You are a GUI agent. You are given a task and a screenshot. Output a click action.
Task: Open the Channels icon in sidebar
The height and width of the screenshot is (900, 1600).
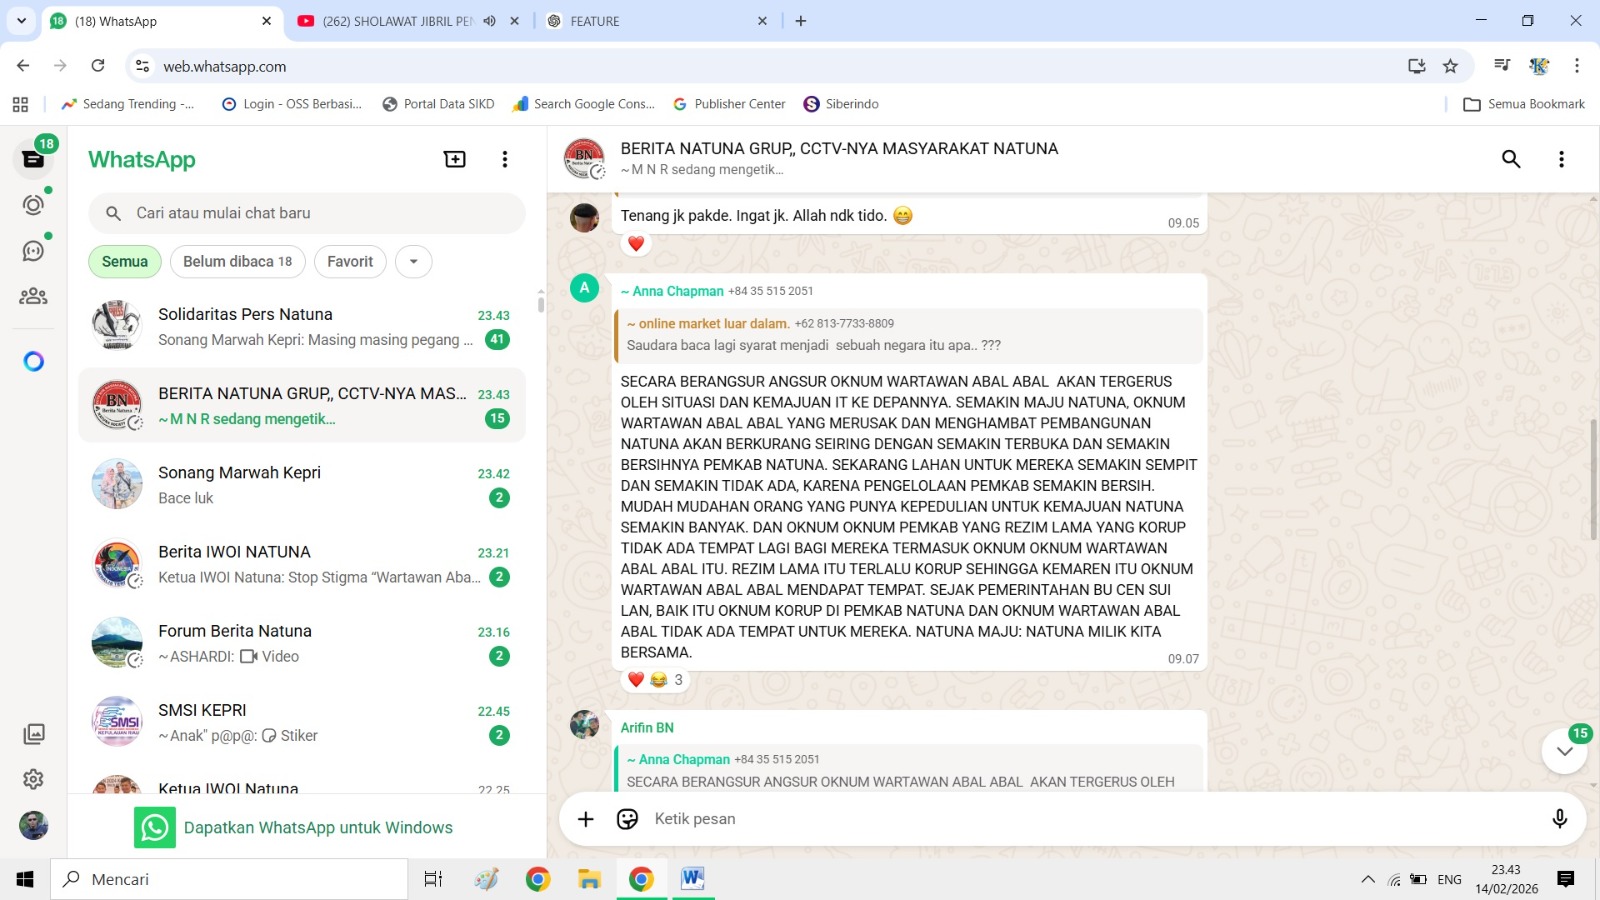pyautogui.click(x=33, y=251)
